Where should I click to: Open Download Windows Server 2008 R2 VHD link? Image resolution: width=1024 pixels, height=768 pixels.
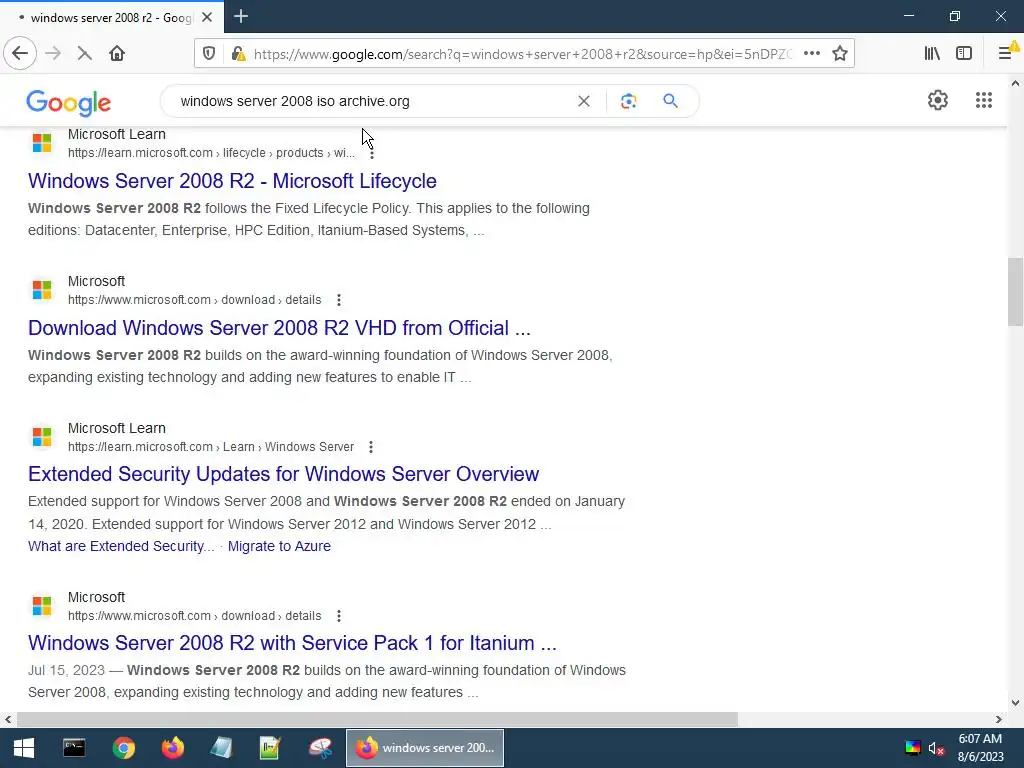pyautogui.click(x=280, y=328)
